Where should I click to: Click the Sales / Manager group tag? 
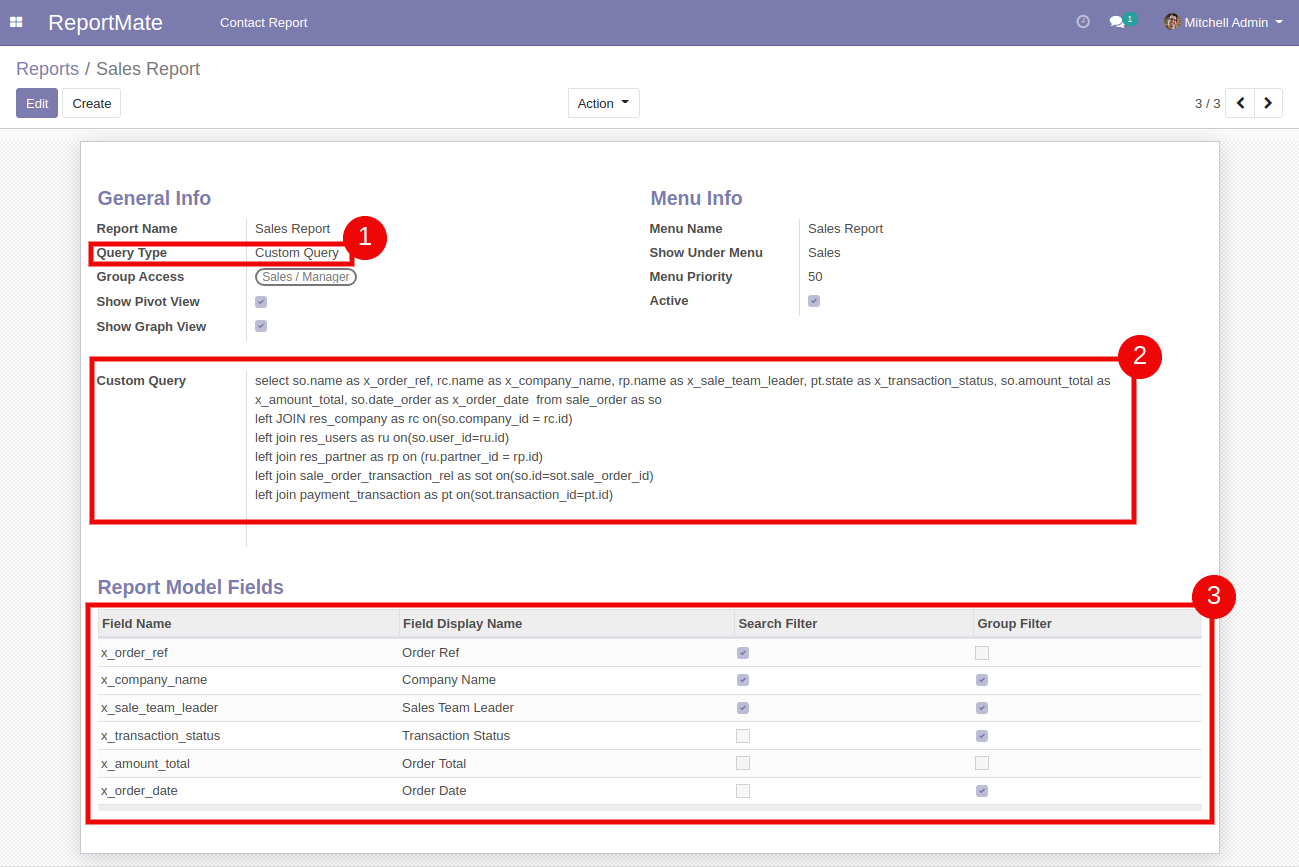306,277
